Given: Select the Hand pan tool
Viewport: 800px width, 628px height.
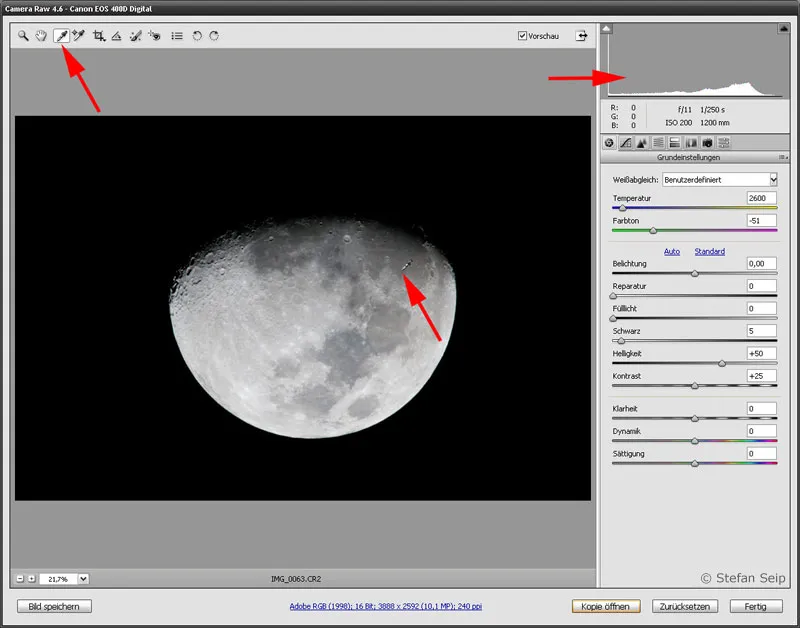Looking at the screenshot, I should [x=41, y=36].
